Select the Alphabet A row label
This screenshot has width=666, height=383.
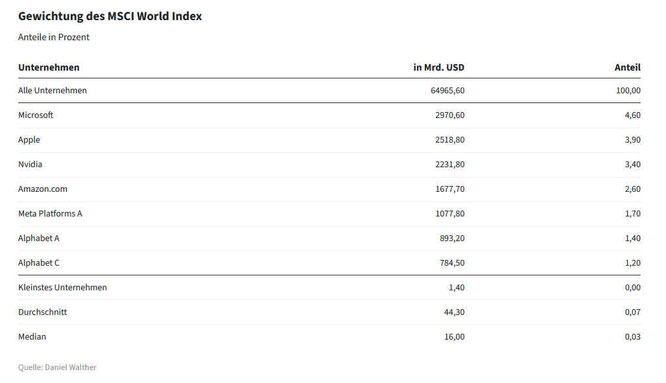39,238
